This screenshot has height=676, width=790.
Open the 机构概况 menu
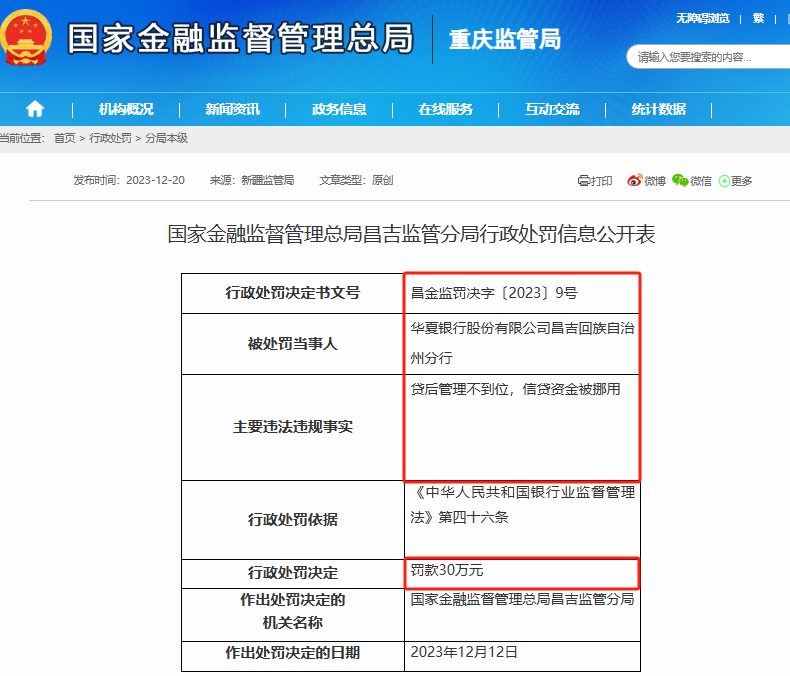(x=126, y=109)
